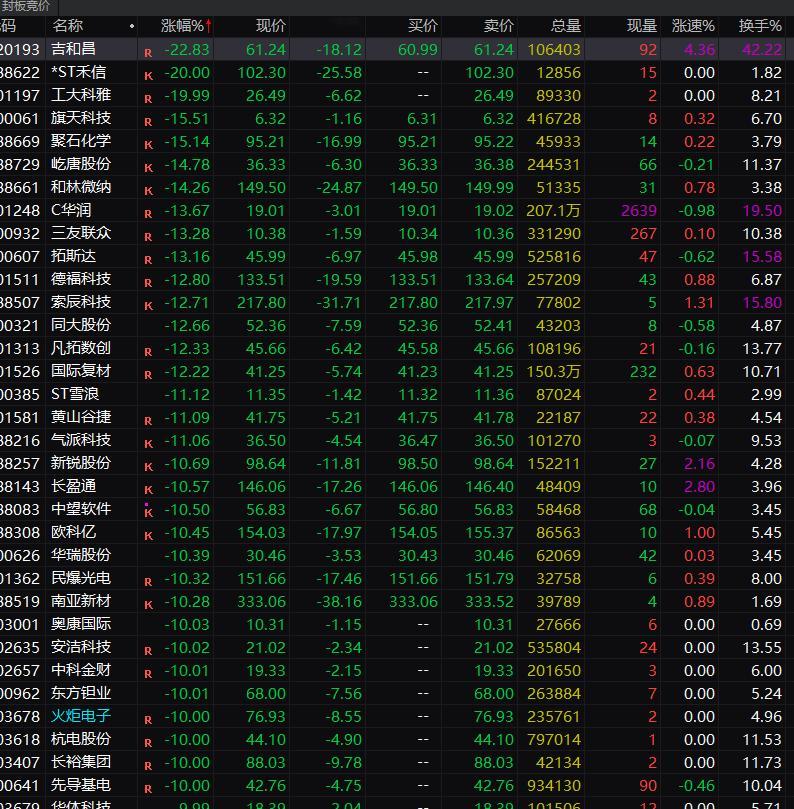
Task: Click the R marker on 拓斯达 row
Action: [148, 260]
